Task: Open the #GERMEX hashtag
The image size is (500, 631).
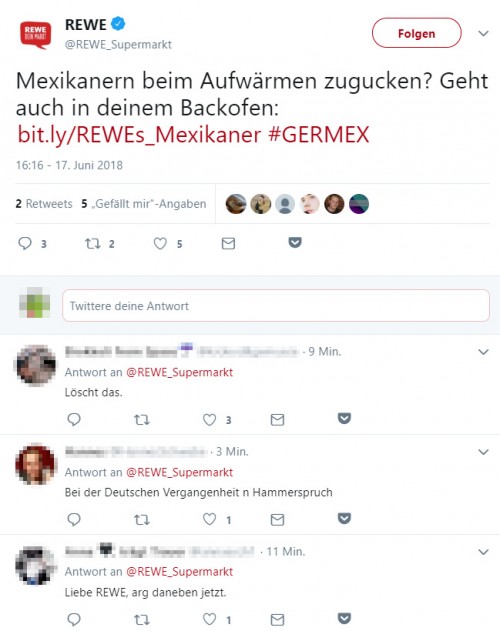Action: point(319,134)
